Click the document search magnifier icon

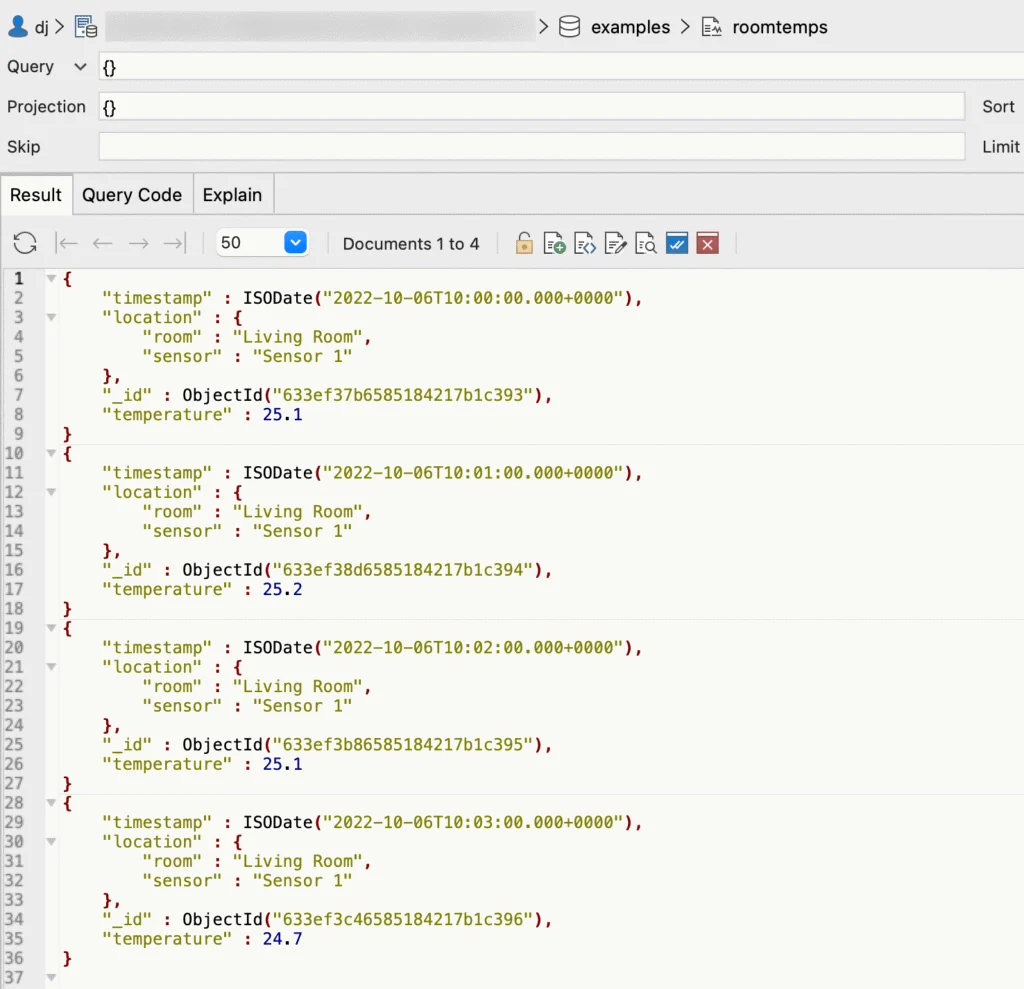[646, 244]
